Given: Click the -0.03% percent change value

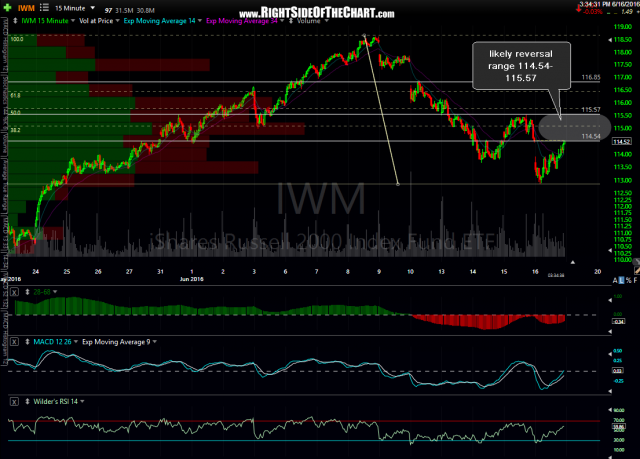Looking at the screenshot, I should [x=593, y=12].
